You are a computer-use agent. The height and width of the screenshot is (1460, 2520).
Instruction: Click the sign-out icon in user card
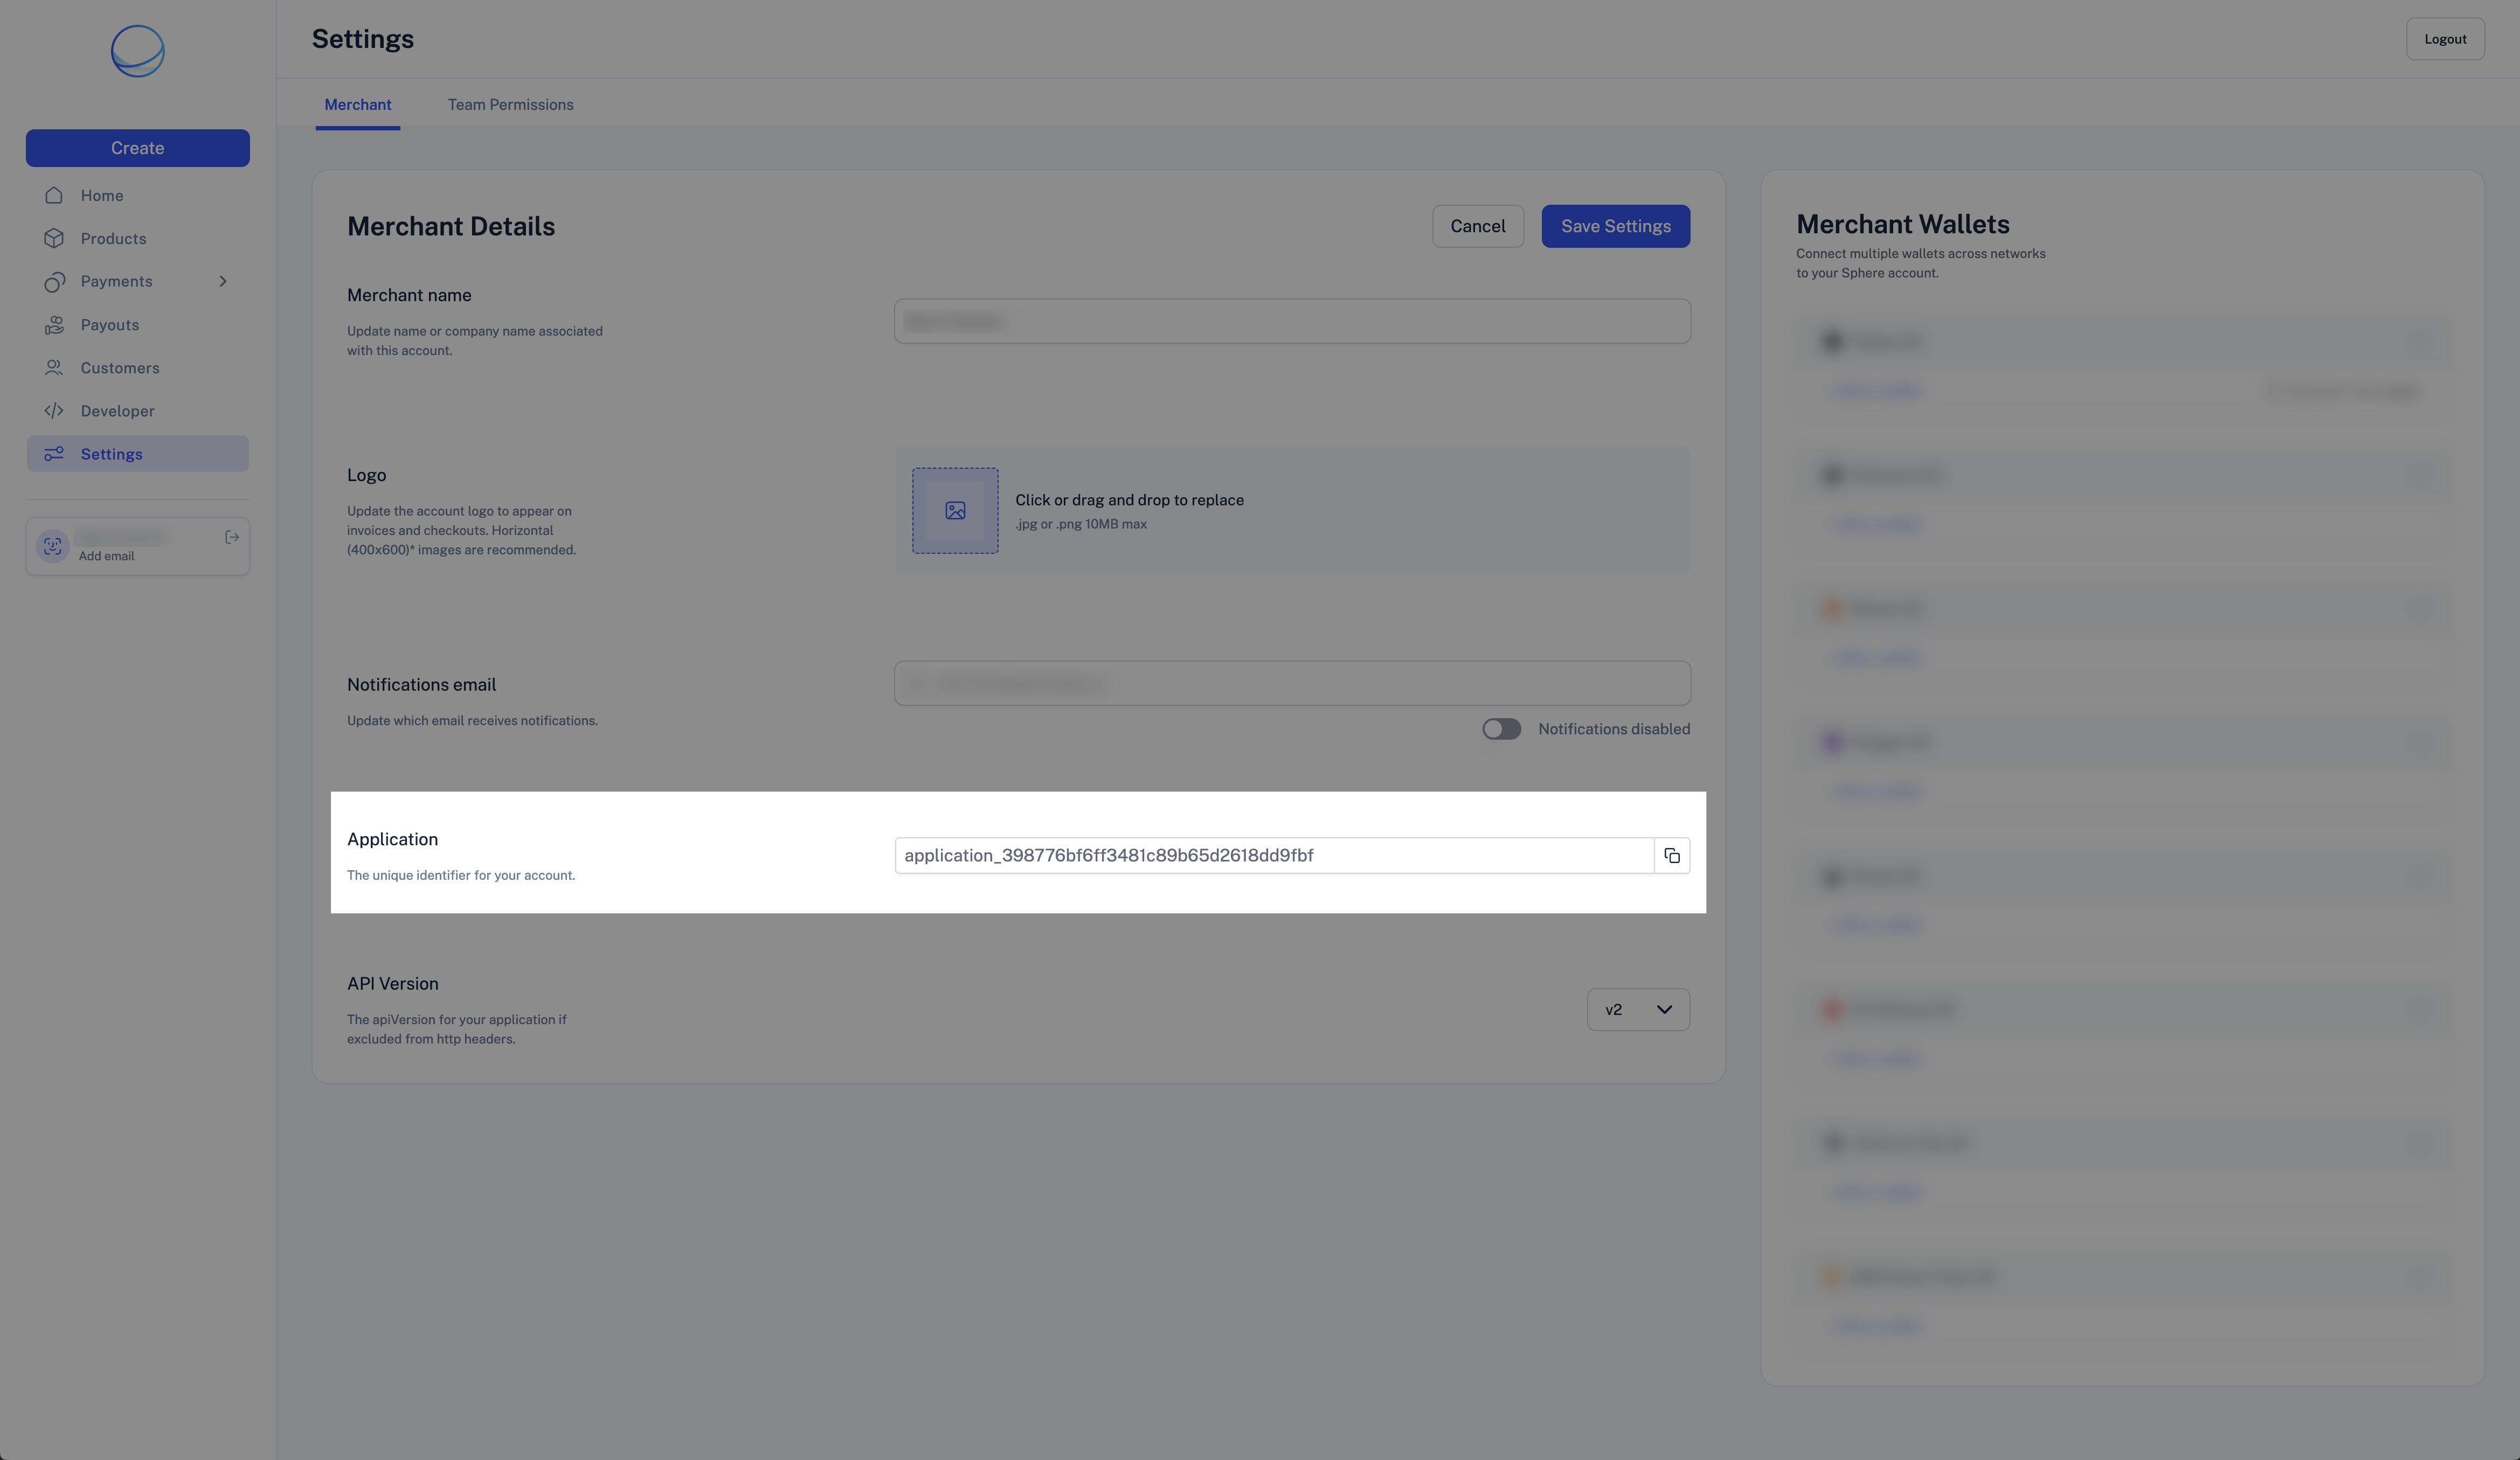click(x=232, y=538)
